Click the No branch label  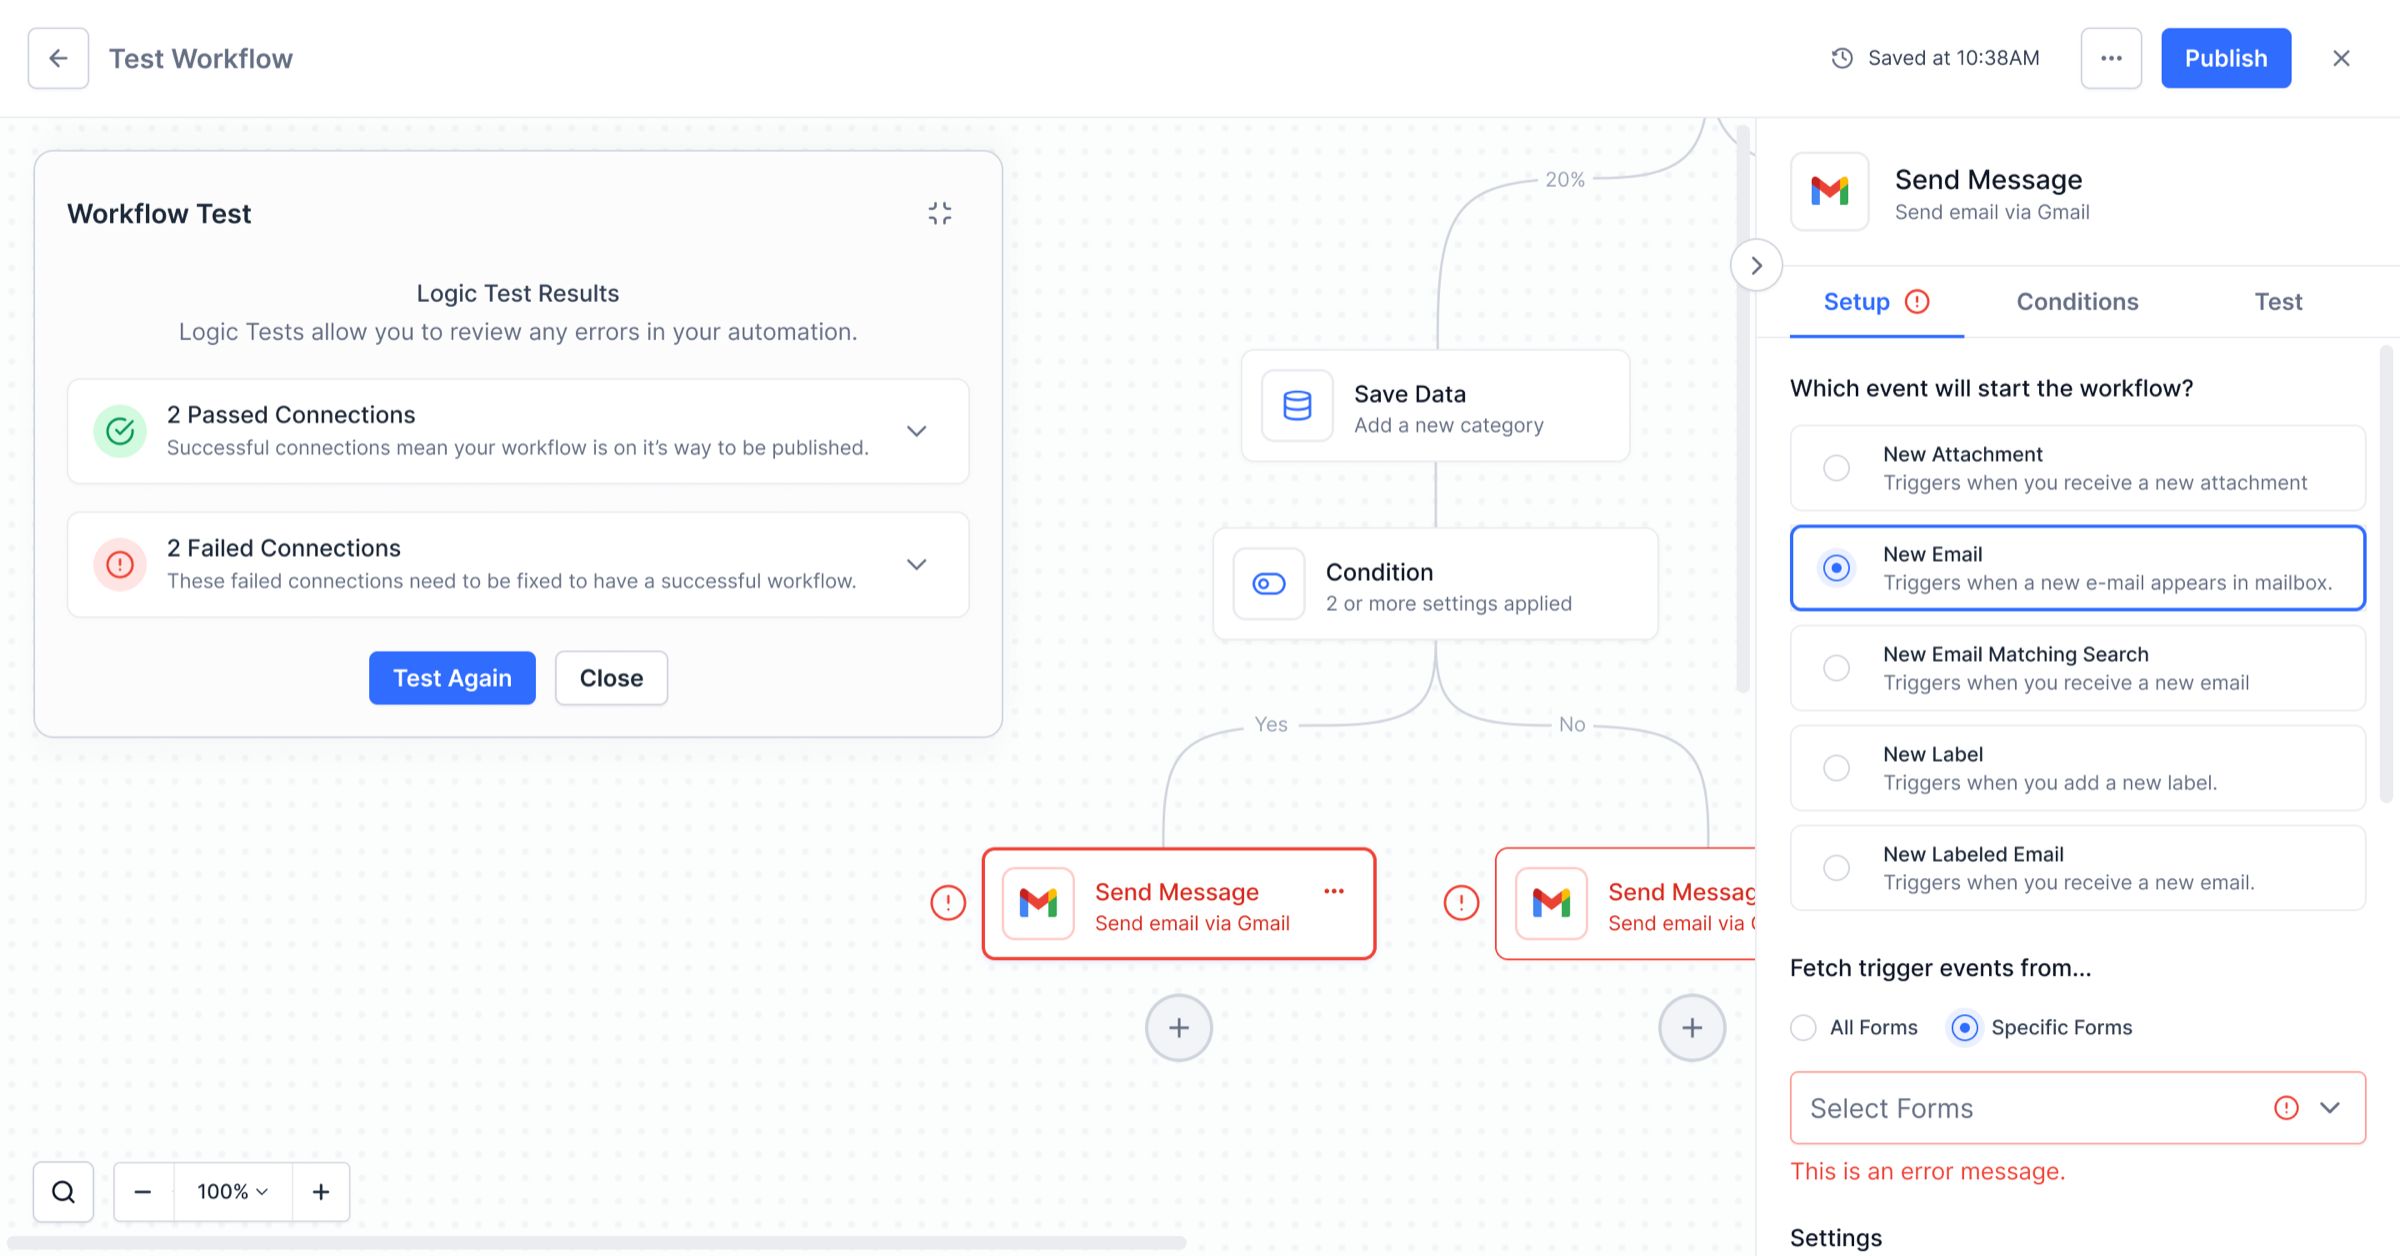pos(1572,723)
